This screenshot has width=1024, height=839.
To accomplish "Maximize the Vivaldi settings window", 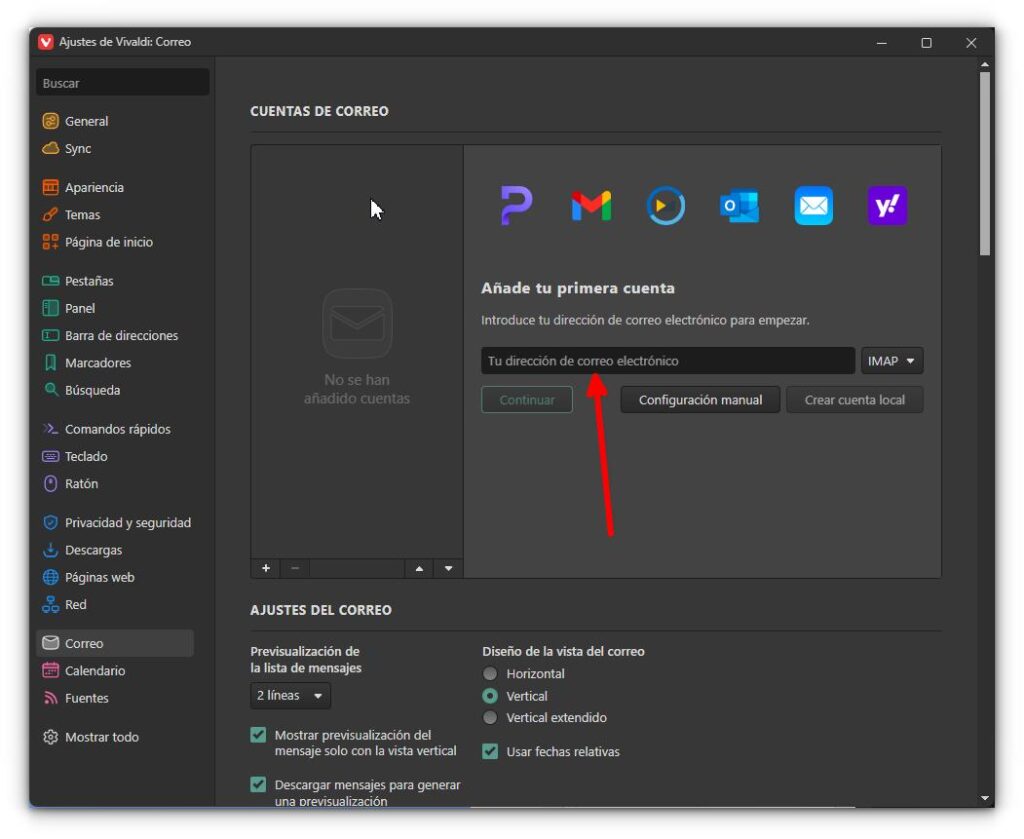I will 926,42.
